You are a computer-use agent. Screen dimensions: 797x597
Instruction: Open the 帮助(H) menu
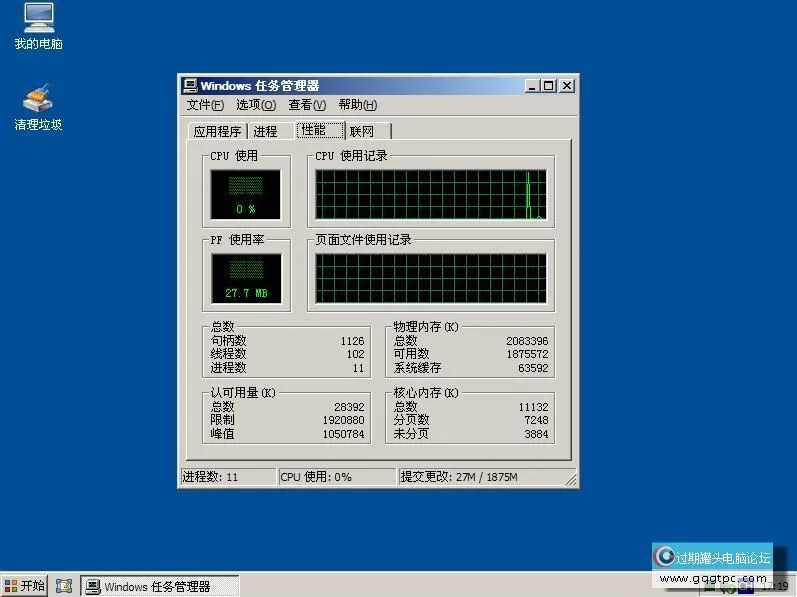(357, 105)
